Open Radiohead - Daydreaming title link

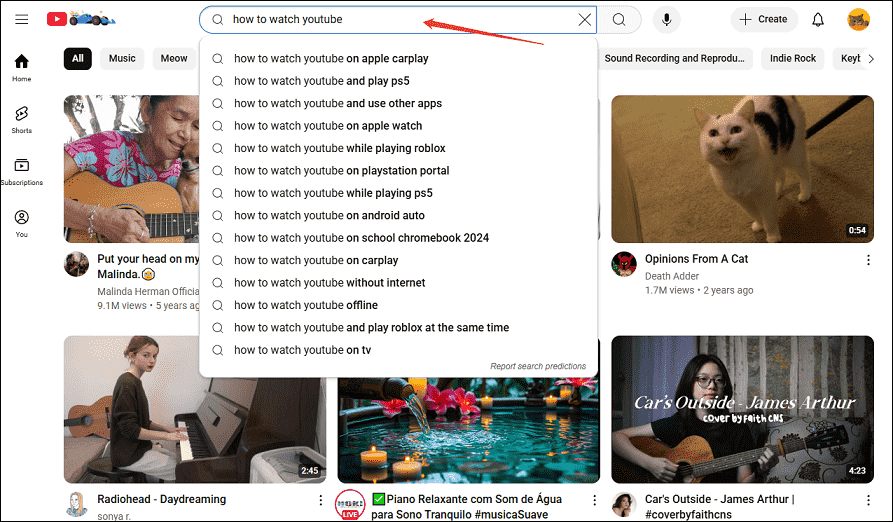(161, 499)
